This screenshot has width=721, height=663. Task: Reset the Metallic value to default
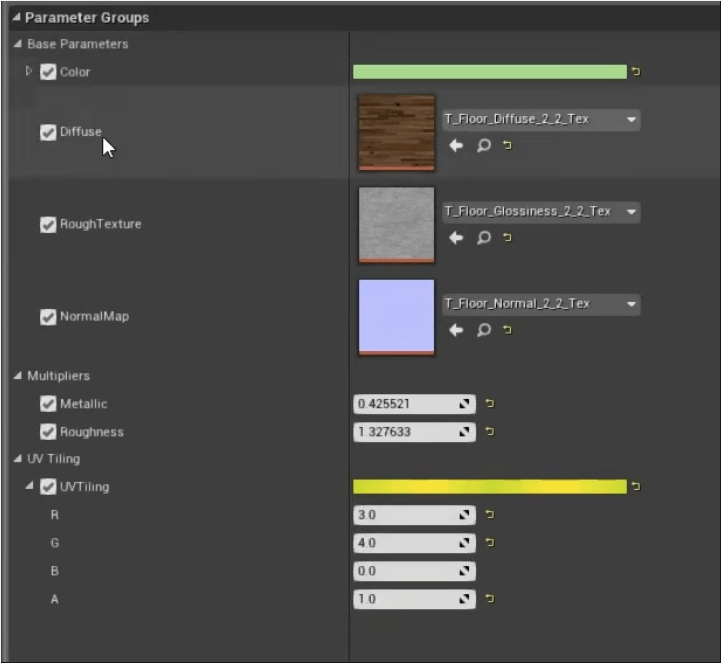[x=490, y=403]
